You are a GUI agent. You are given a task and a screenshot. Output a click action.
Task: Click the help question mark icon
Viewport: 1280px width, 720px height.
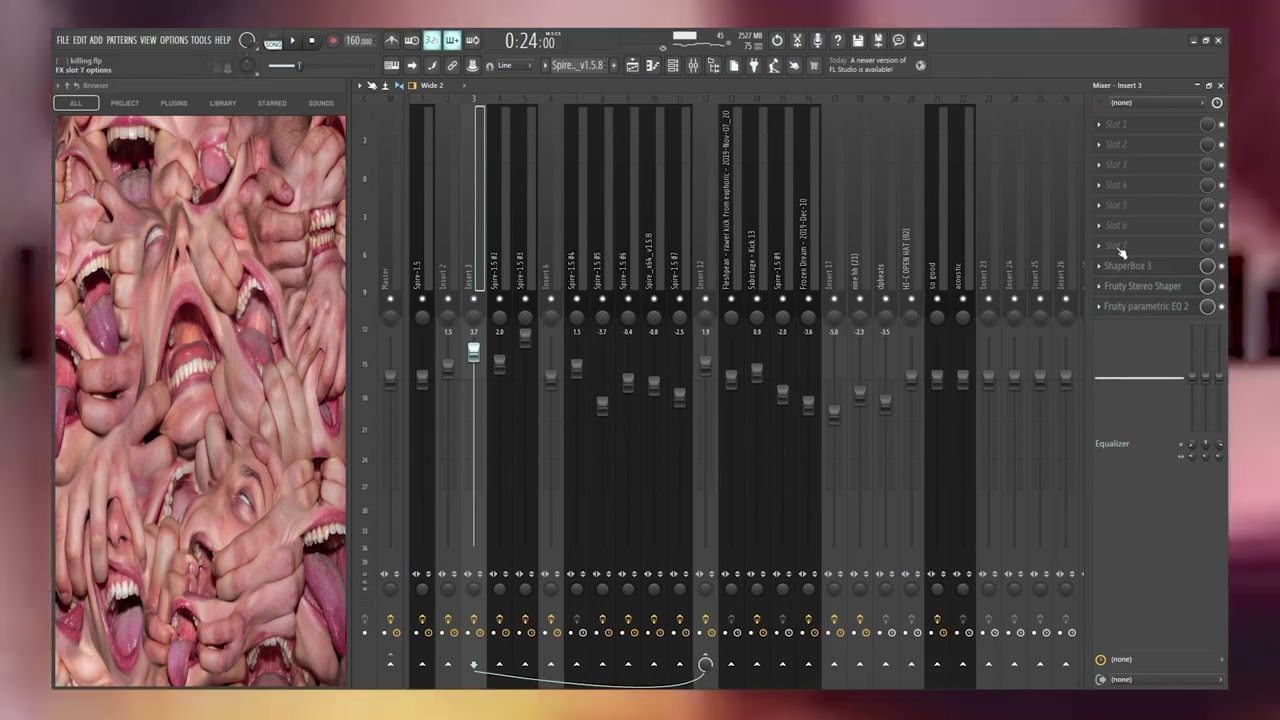tap(837, 40)
